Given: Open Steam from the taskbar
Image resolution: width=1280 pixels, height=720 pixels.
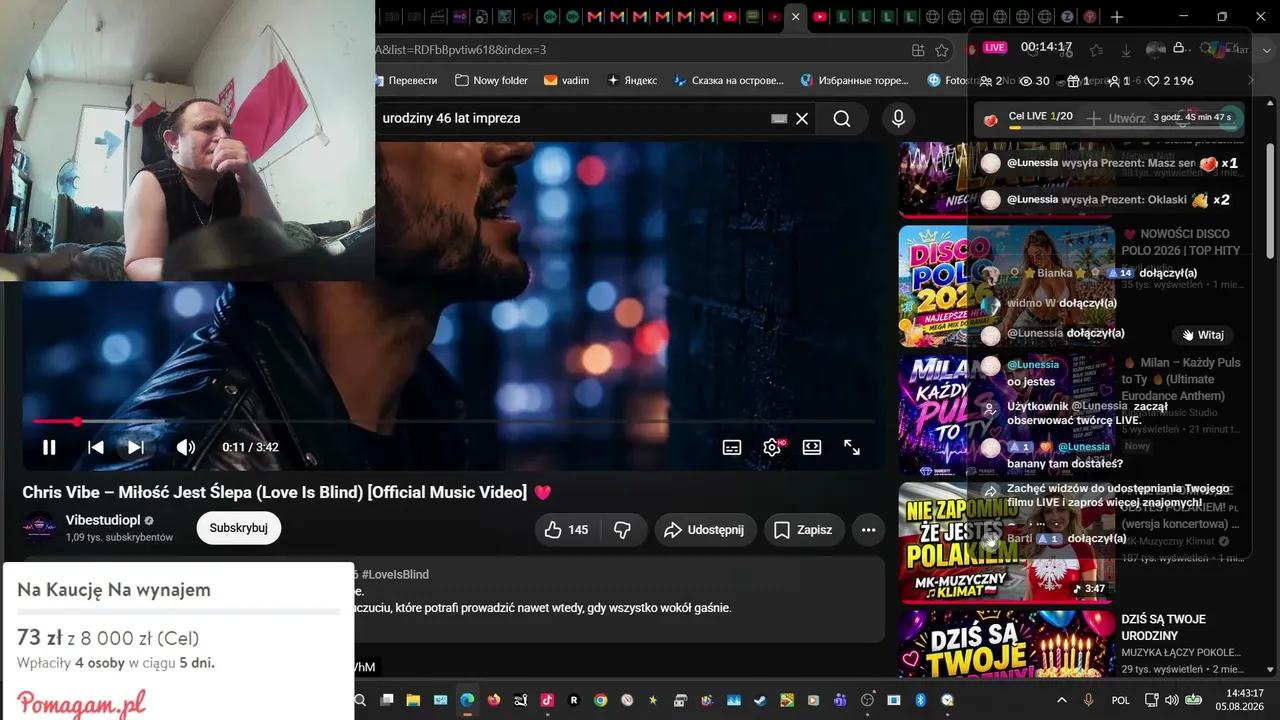Looking at the screenshot, I should (760, 700).
